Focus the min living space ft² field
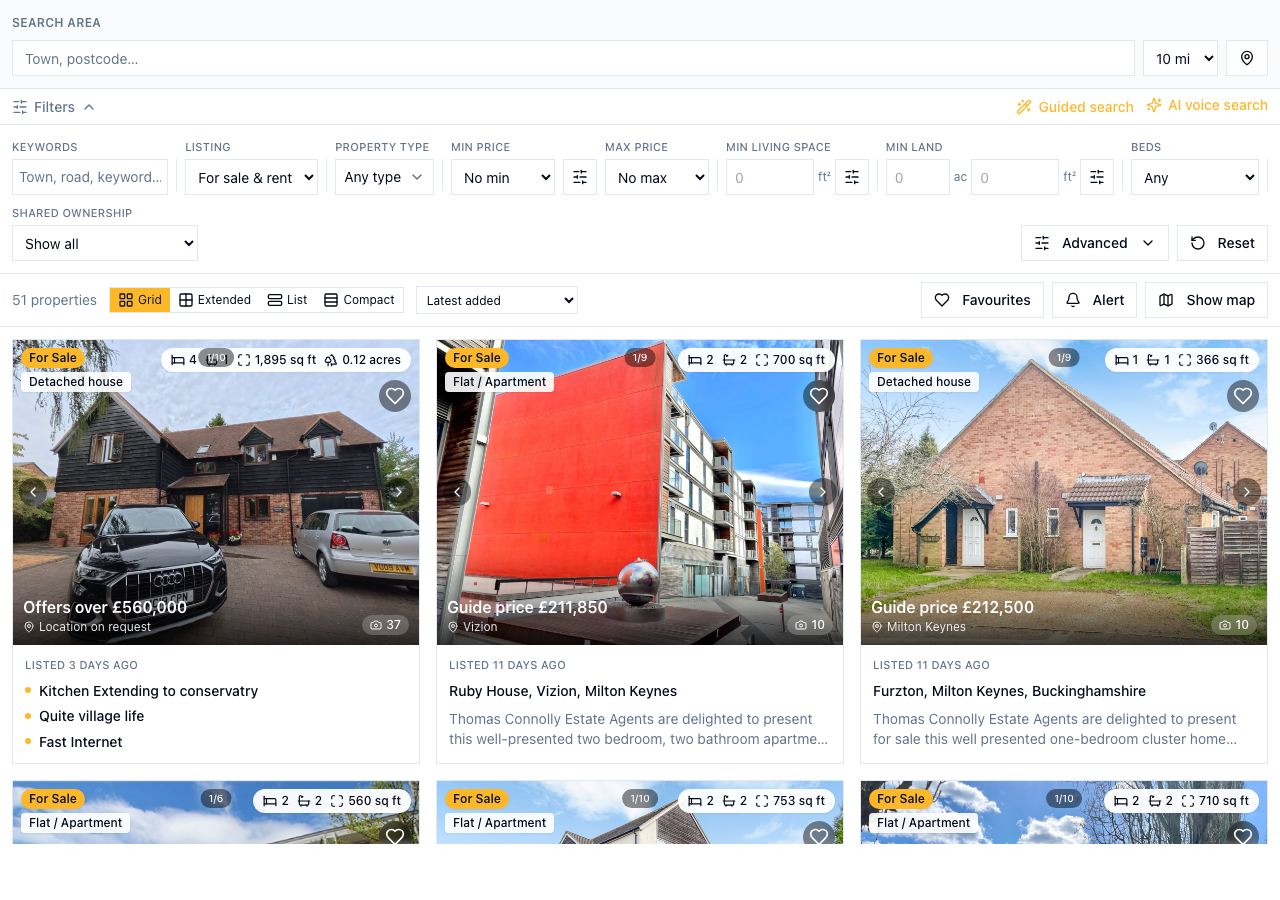 (x=770, y=177)
